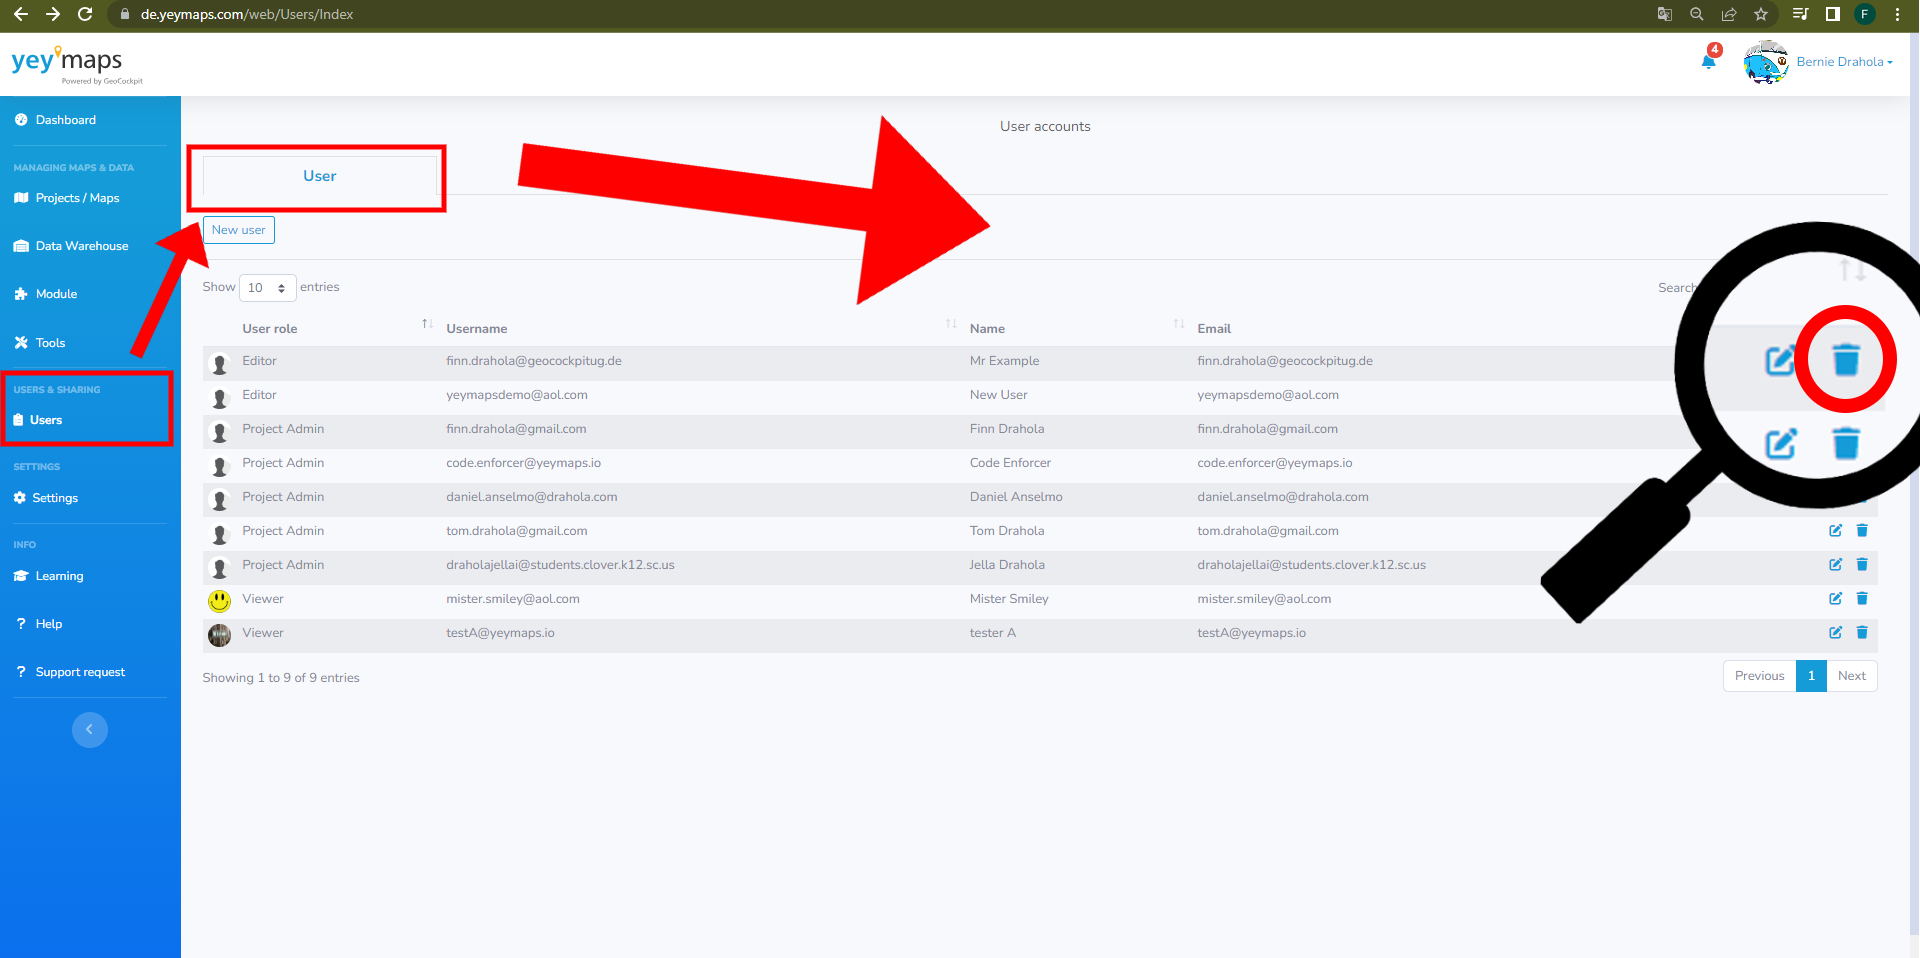1920x958 pixels.
Task: Switch to the User tab
Action: pyautogui.click(x=318, y=176)
